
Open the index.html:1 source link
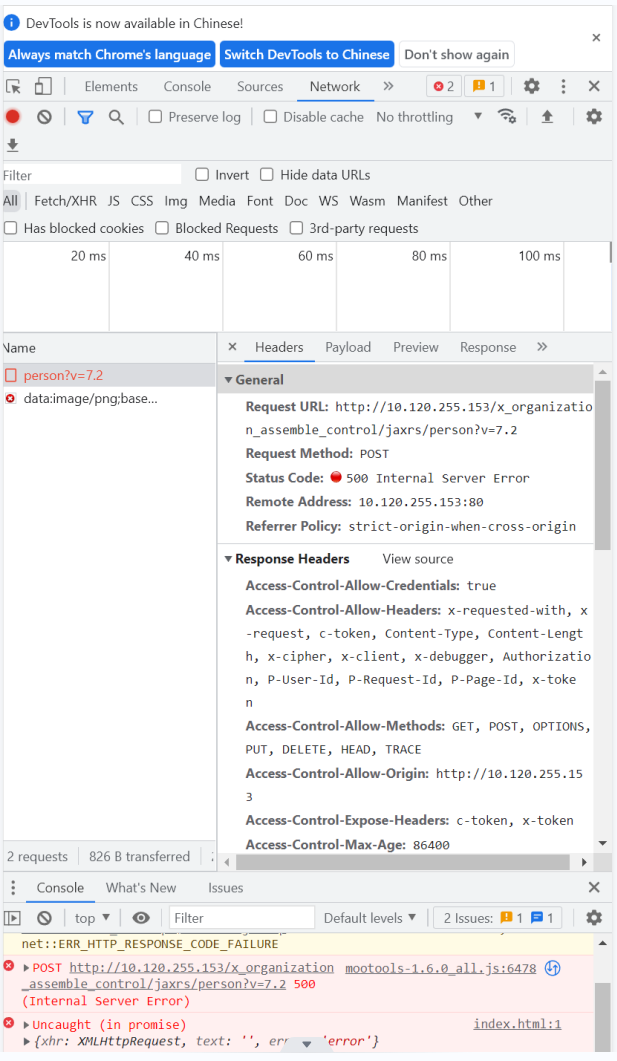pyautogui.click(x=518, y=1024)
